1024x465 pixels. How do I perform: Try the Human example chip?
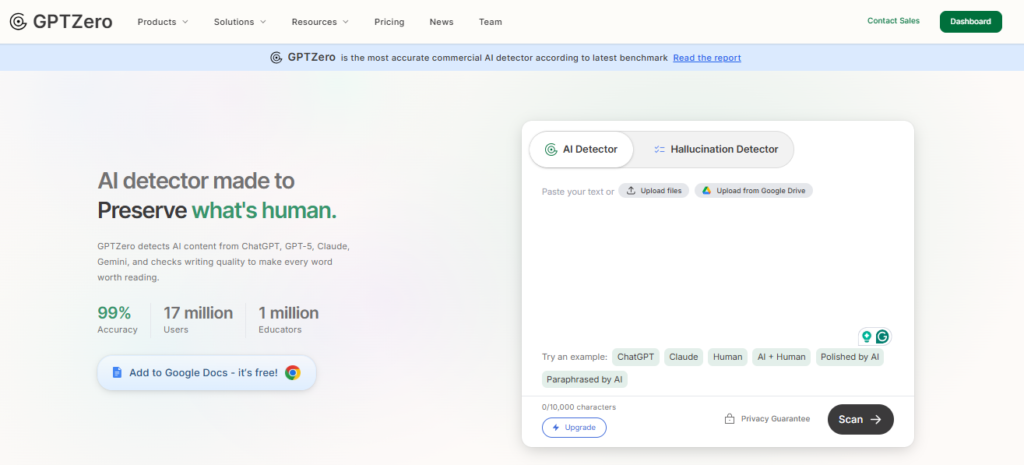click(x=728, y=357)
